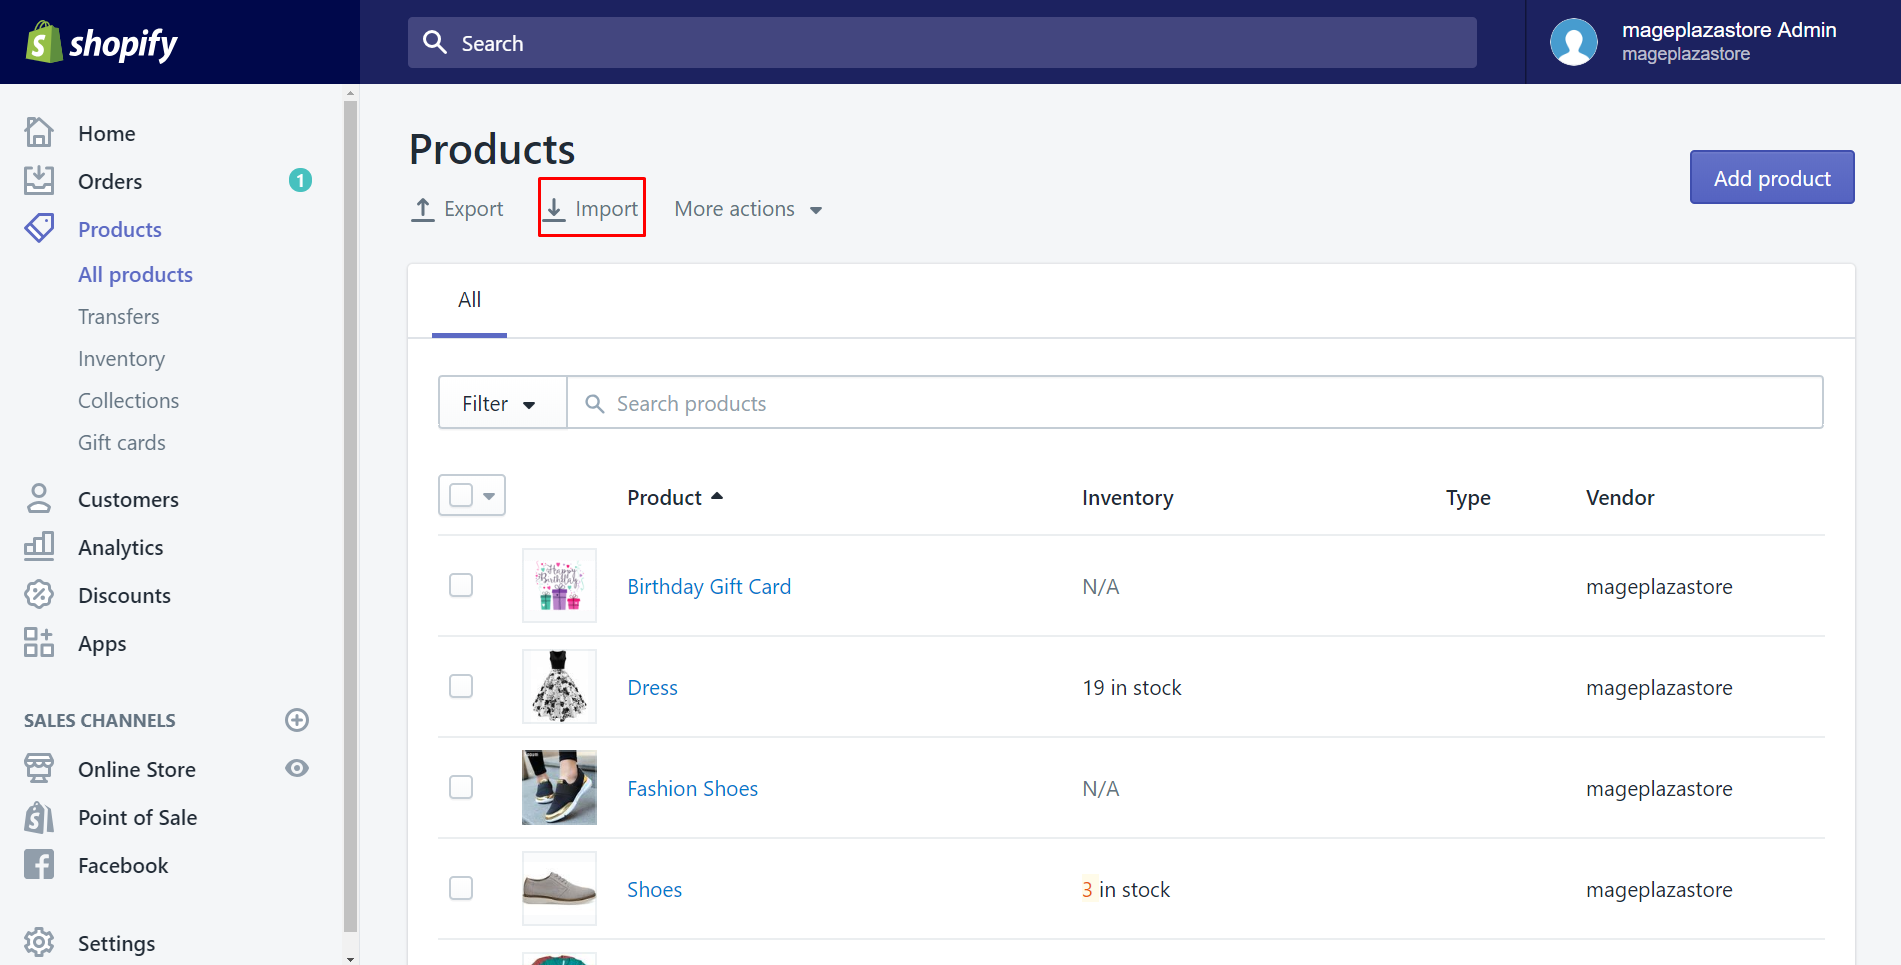Expand the More actions dropdown
The image size is (1901, 965).
tap(748, 209)
